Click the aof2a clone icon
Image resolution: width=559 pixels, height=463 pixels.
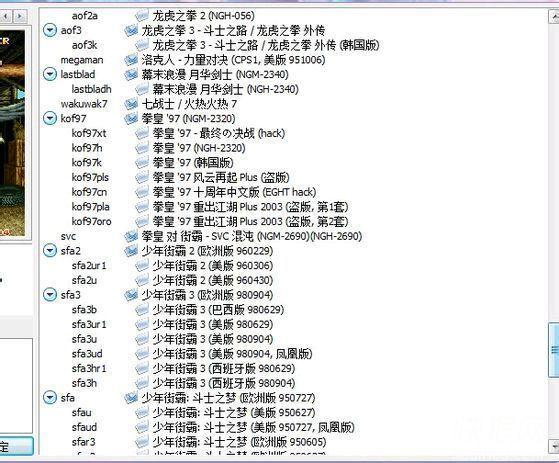(x=142, y=16)
